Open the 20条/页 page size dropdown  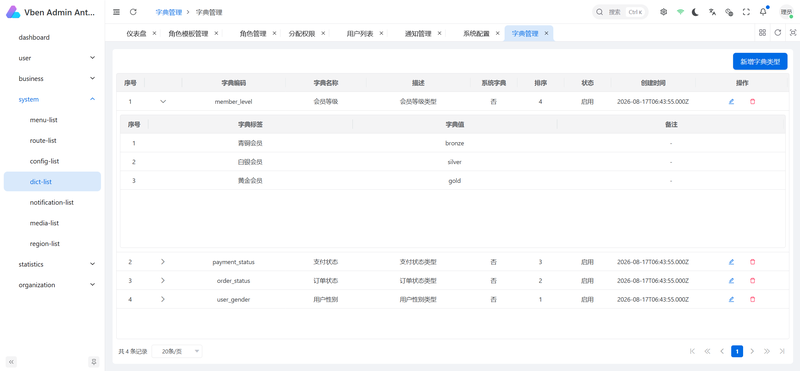pyautogui.click(x=177, y=351)
